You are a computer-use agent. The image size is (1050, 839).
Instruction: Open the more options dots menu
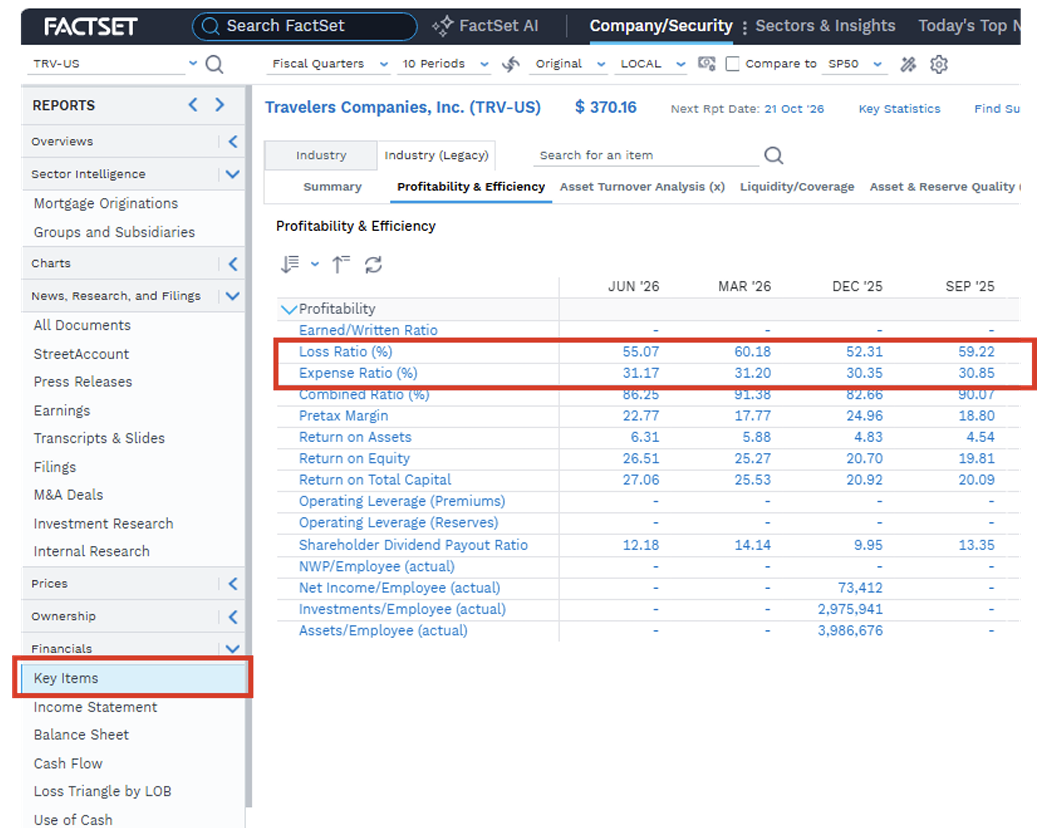pyautogui.click(x=745, y=27)
